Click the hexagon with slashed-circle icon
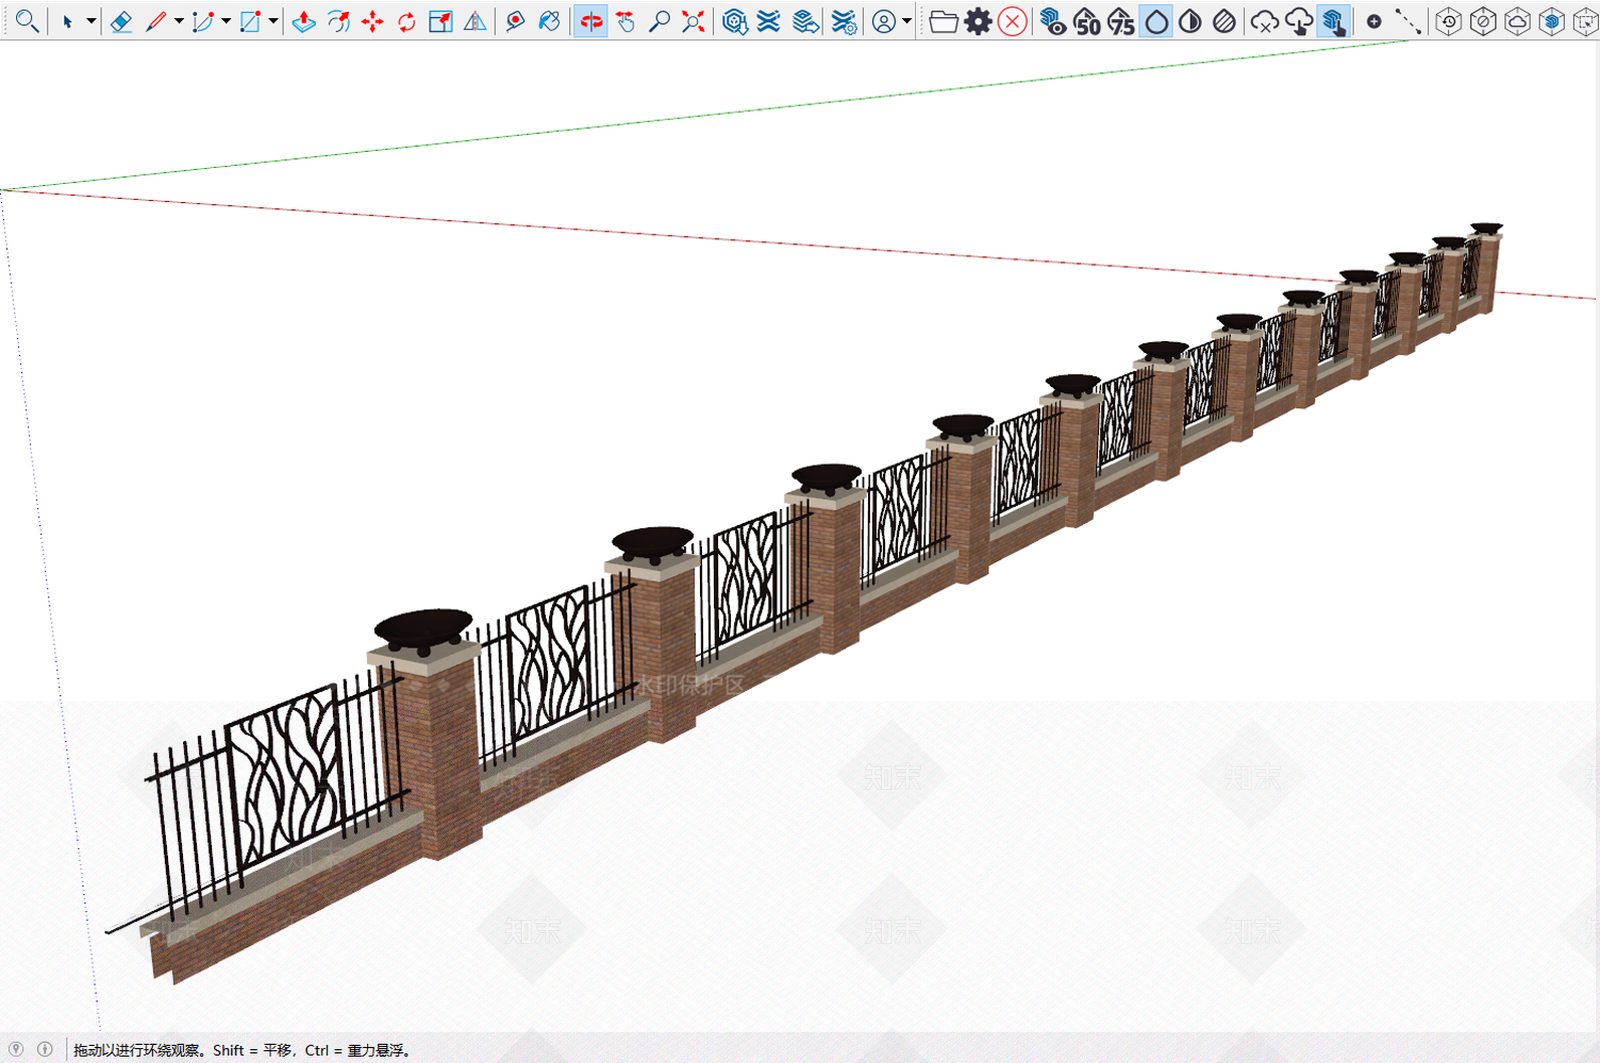The image size is (1600, 1063). [1483, 21]
